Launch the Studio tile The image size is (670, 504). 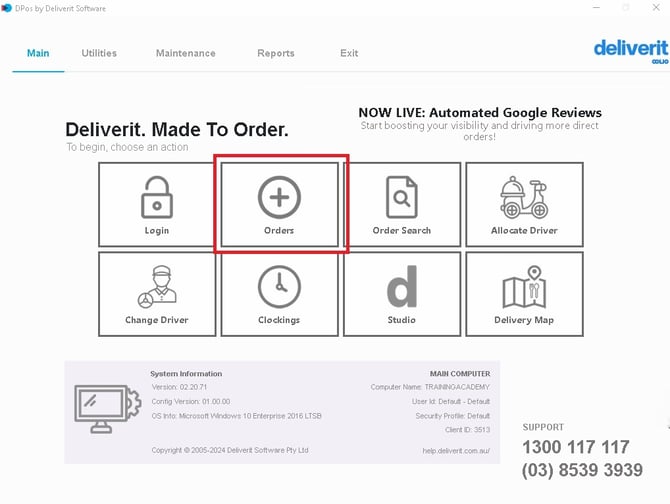(x=402, y=294)
